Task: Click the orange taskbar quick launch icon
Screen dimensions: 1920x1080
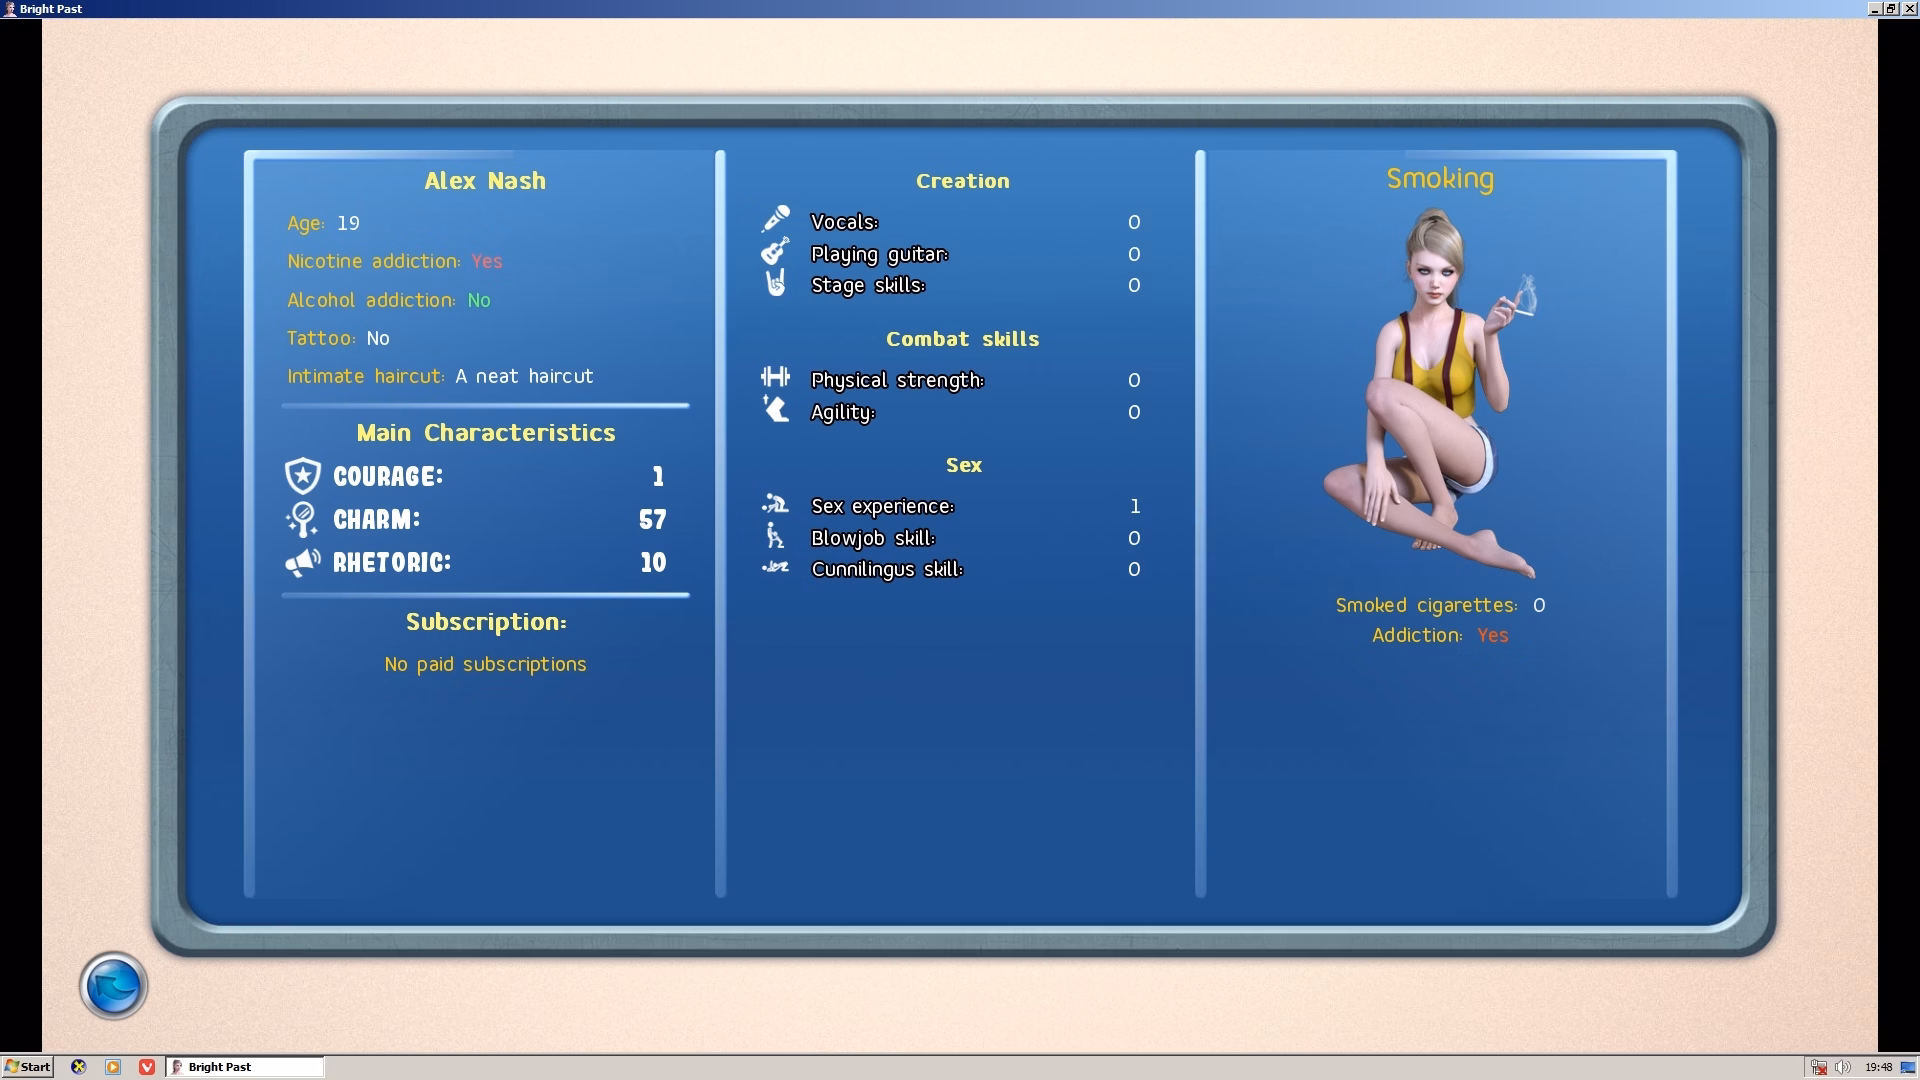Action: click(113, 1067)
